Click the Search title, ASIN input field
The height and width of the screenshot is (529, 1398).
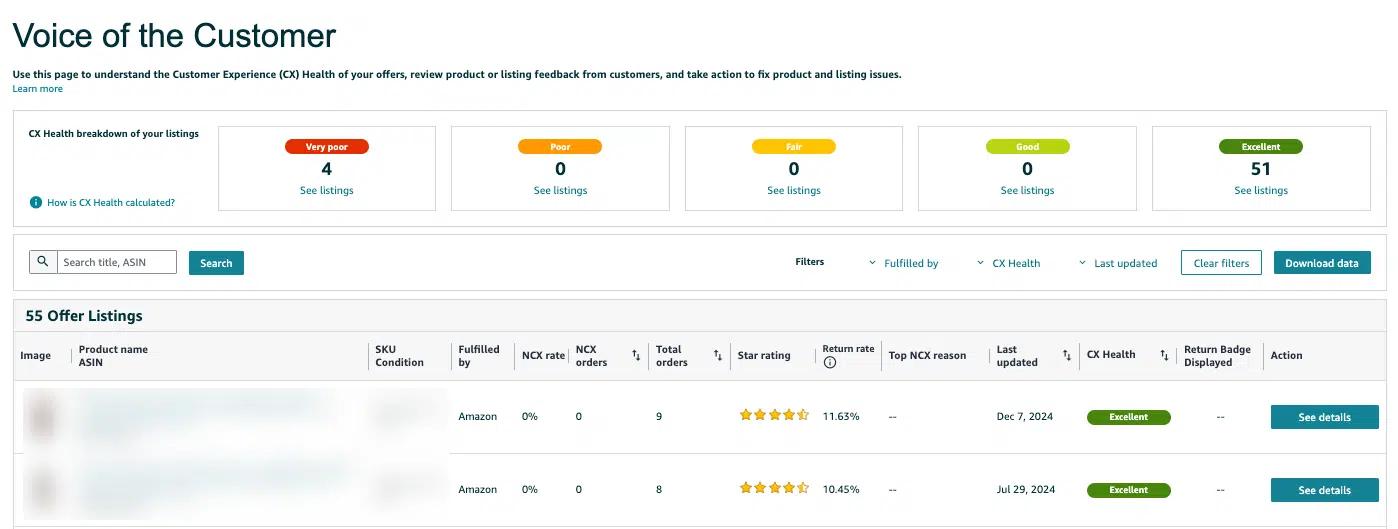pos(117,262)
